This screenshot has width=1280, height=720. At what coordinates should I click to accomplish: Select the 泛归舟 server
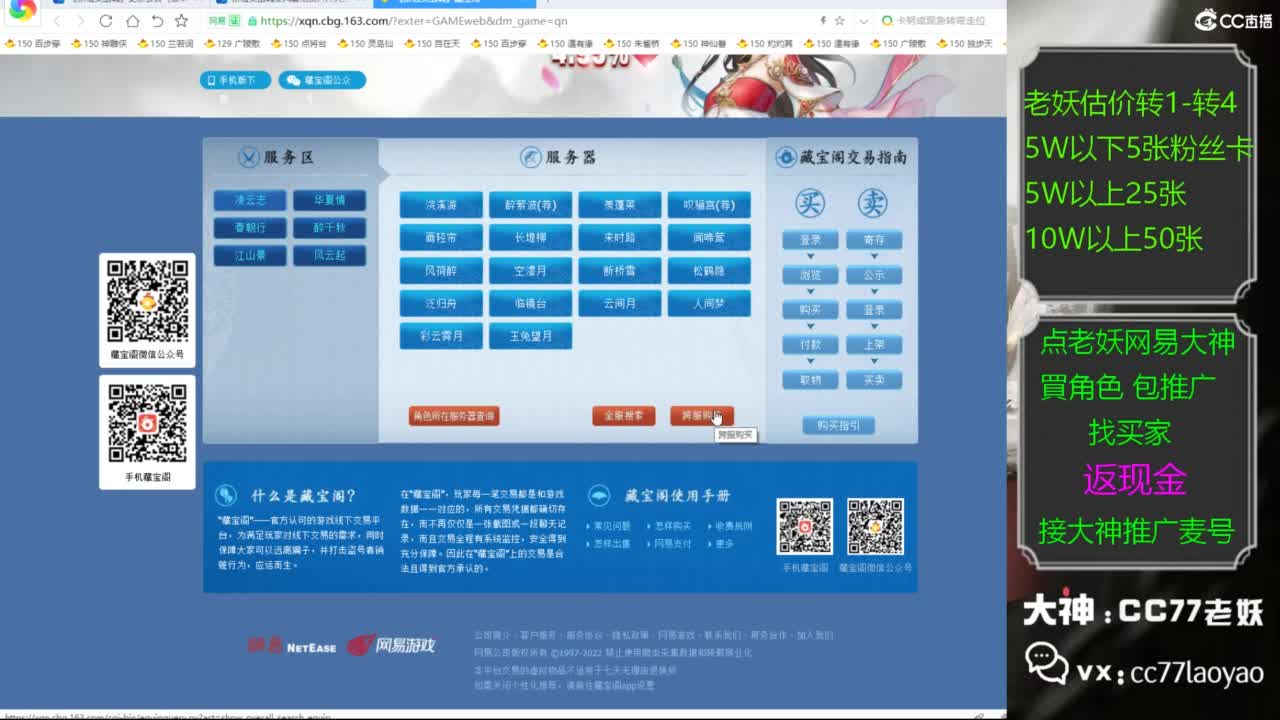click(441, 304)
